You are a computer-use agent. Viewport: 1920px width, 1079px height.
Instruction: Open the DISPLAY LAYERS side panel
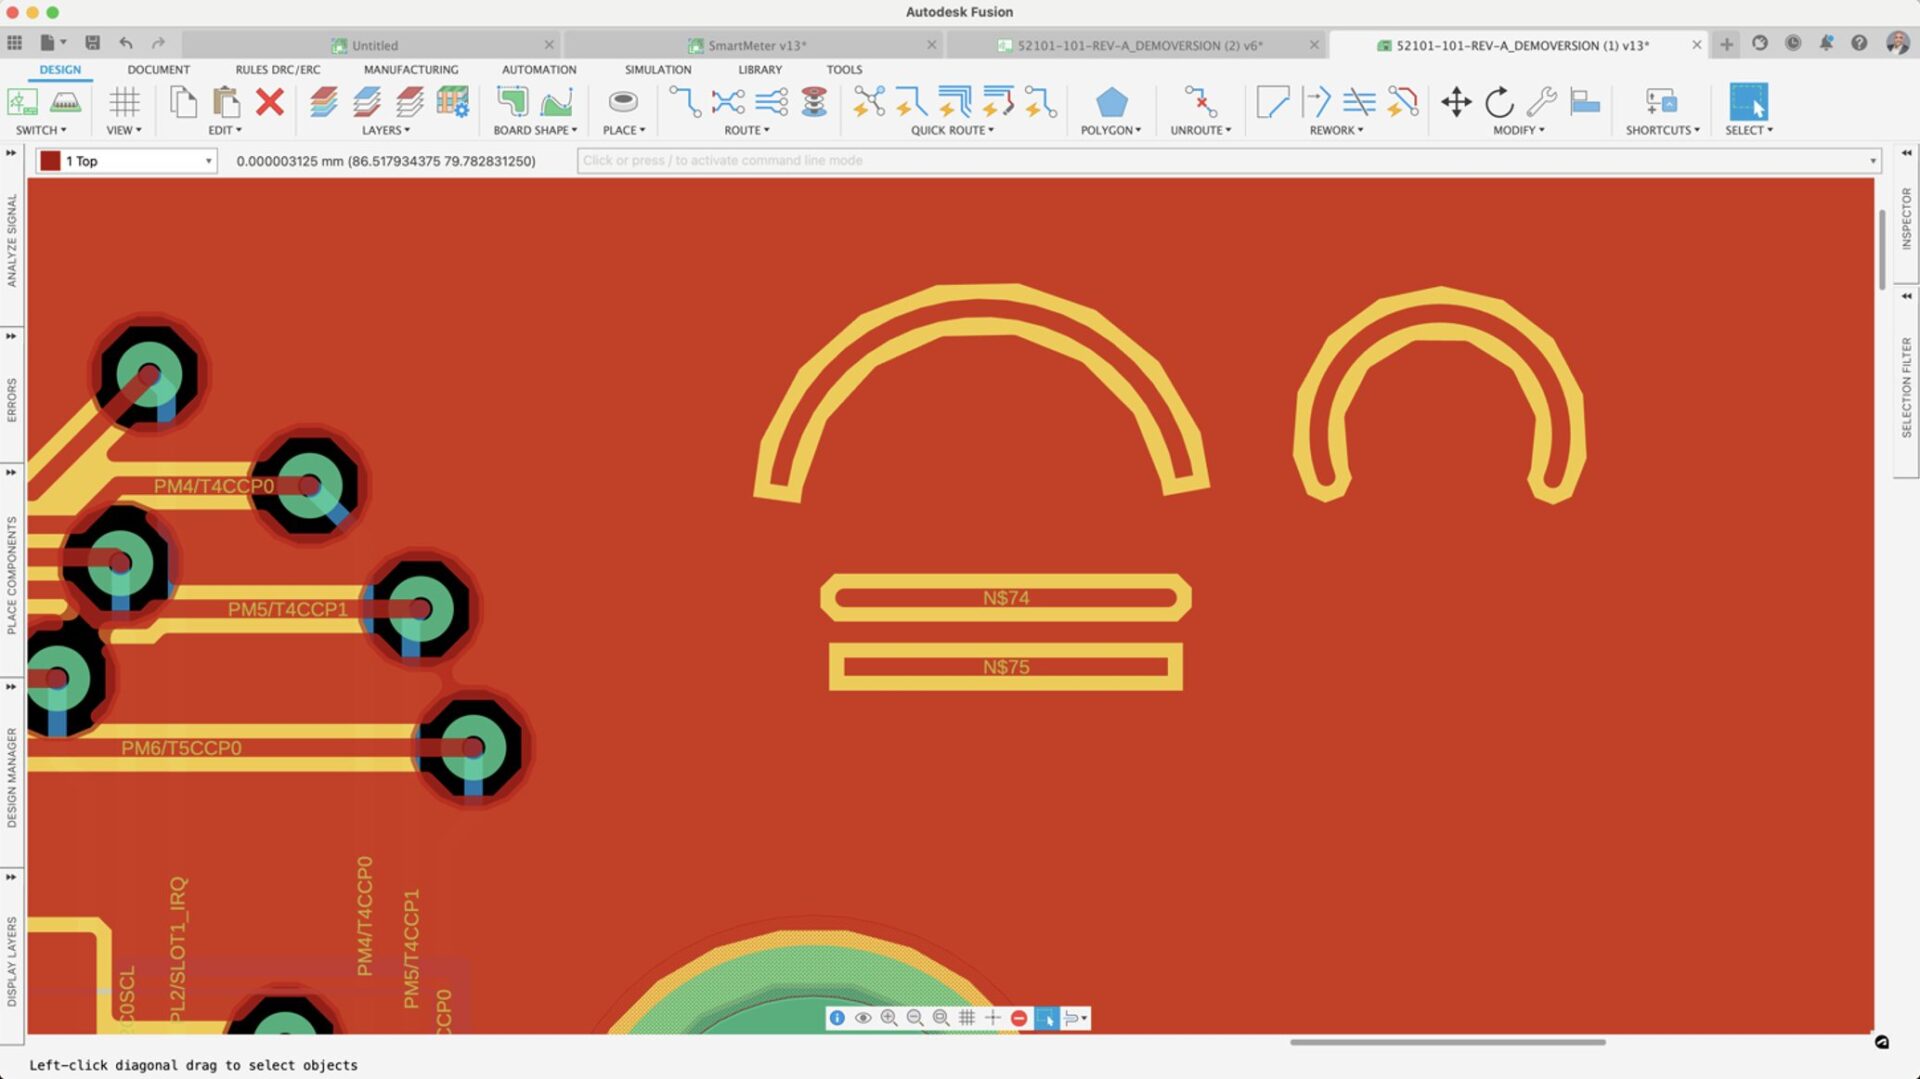(12, 961)
